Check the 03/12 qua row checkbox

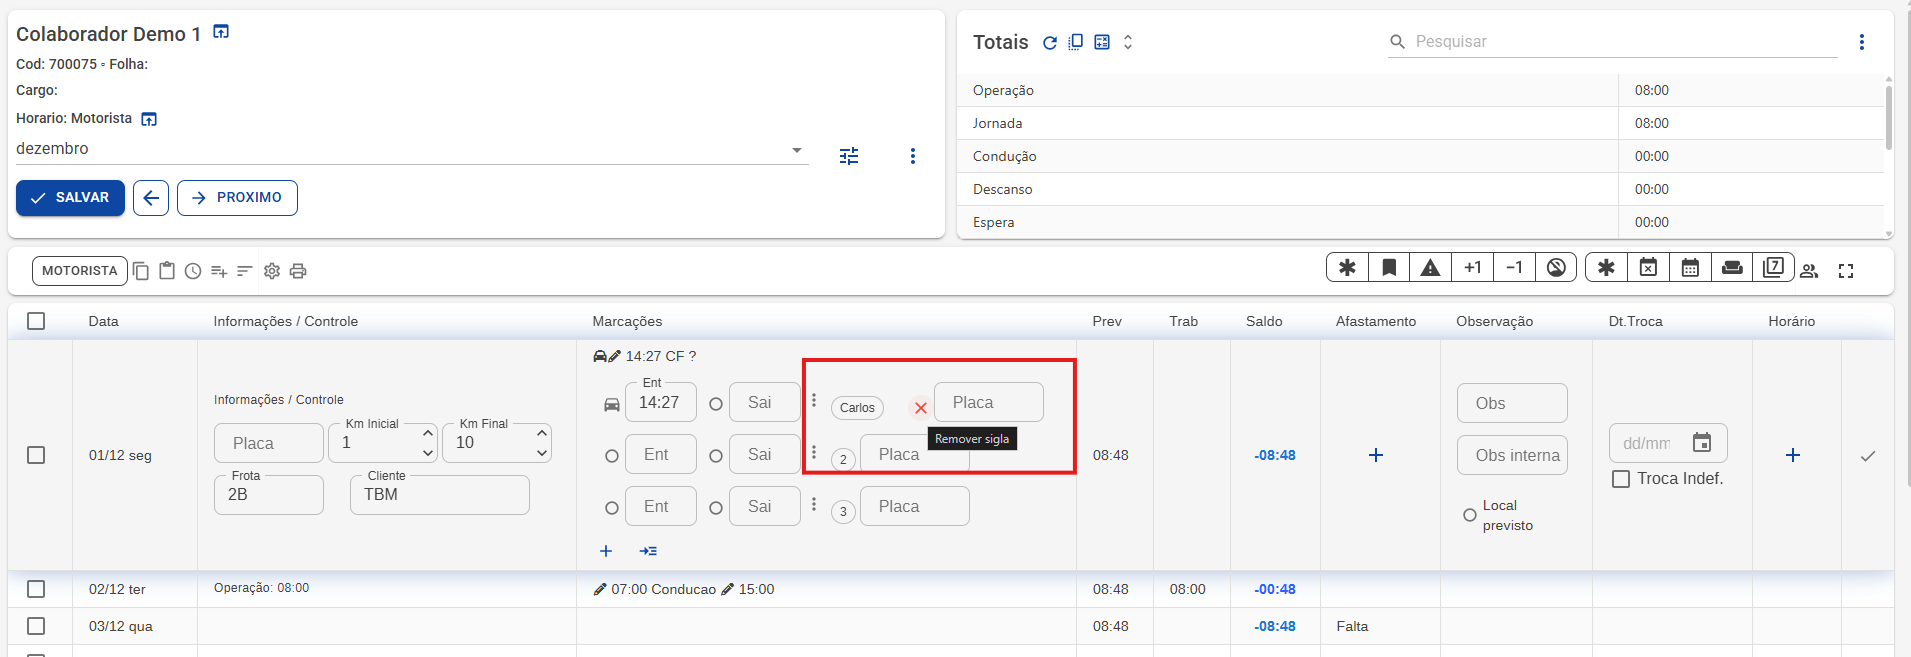pos(36,626)
